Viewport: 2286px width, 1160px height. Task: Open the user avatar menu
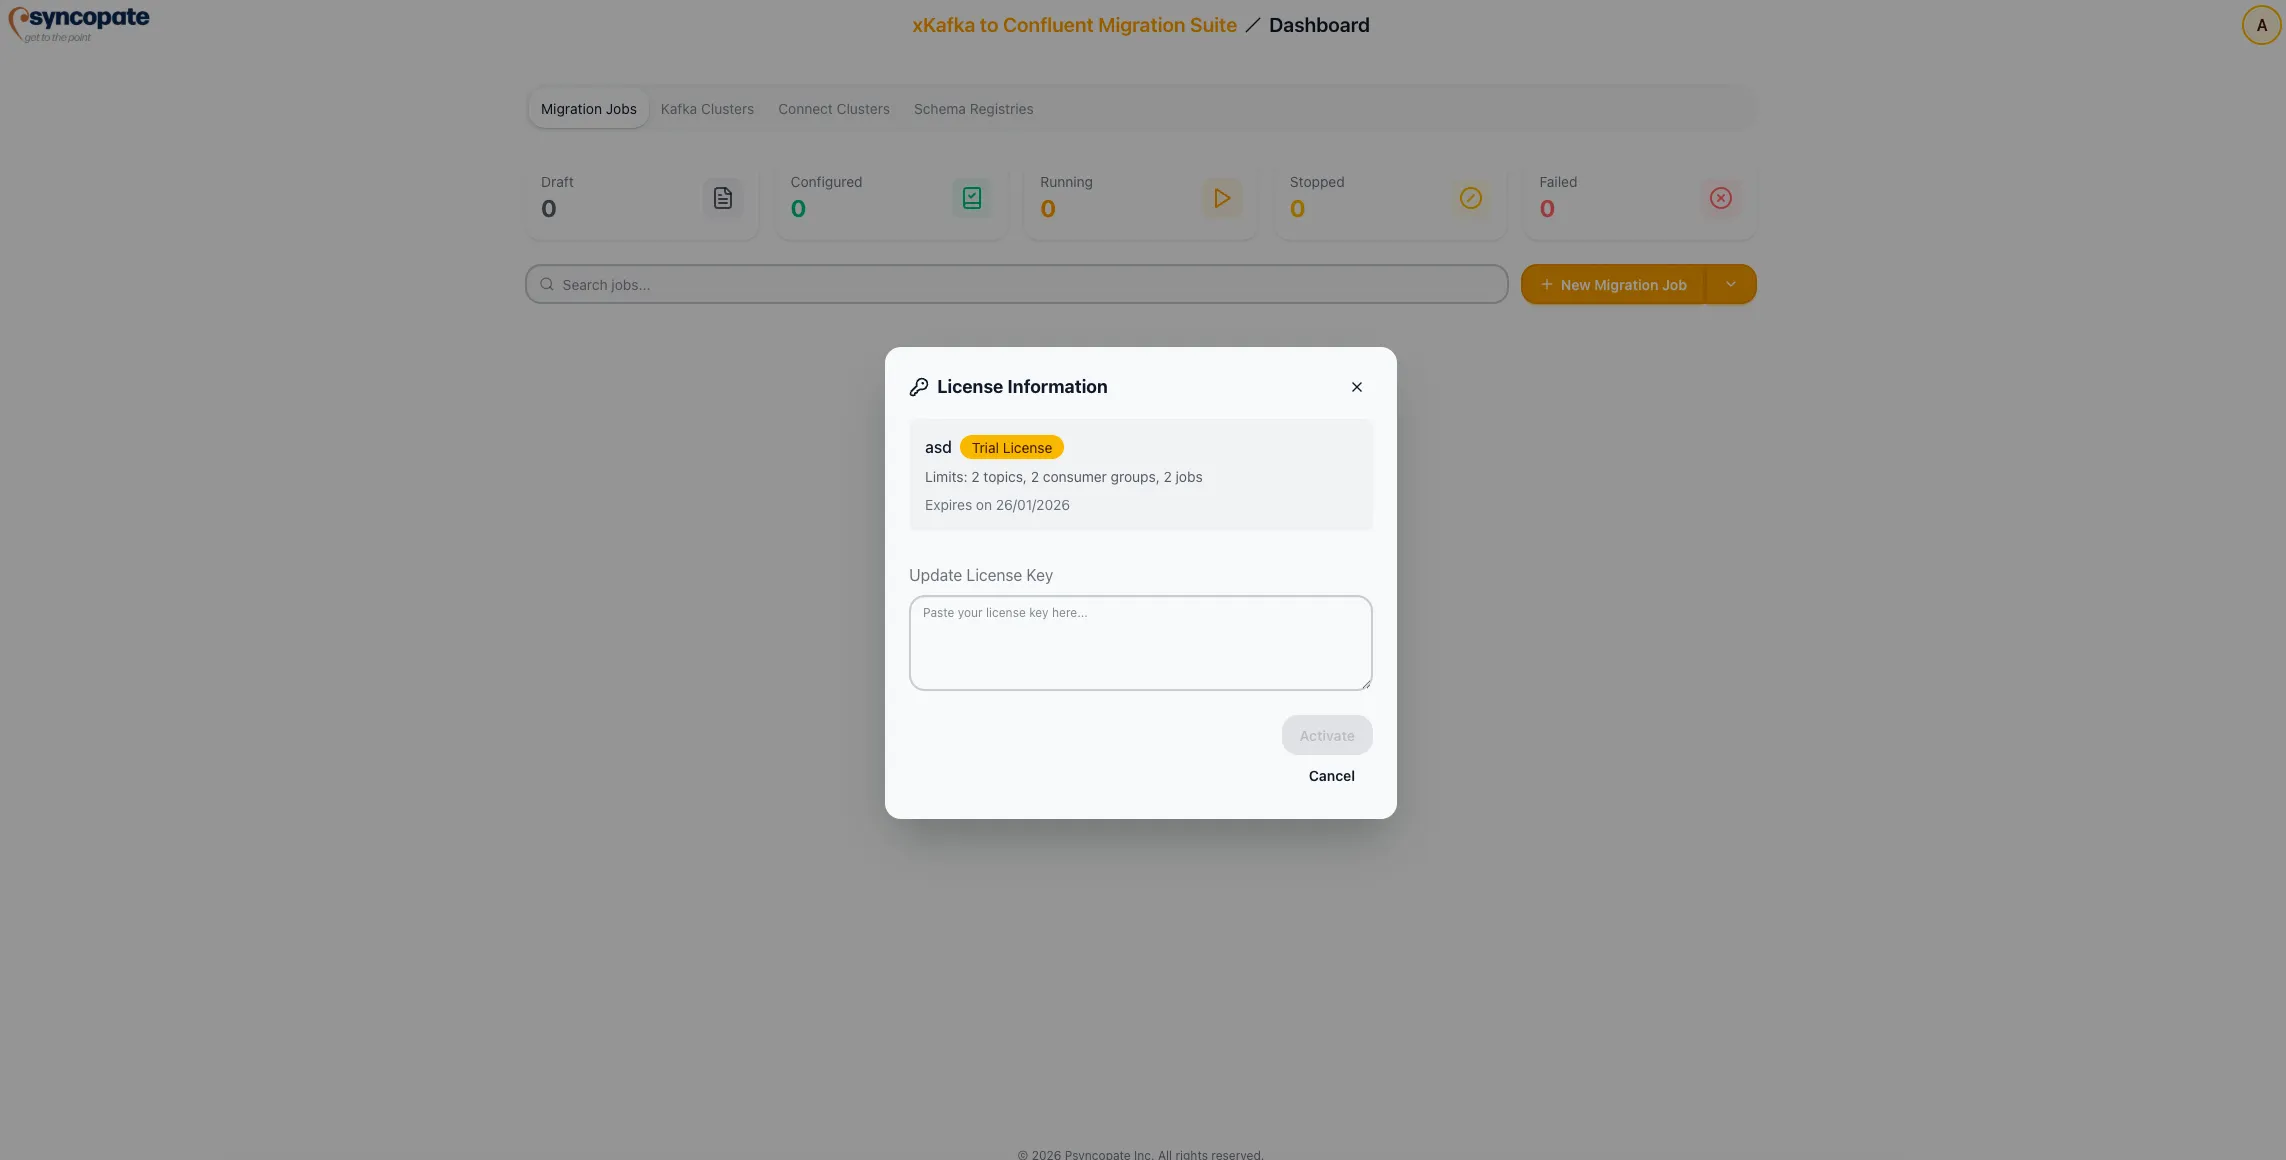2260,24
